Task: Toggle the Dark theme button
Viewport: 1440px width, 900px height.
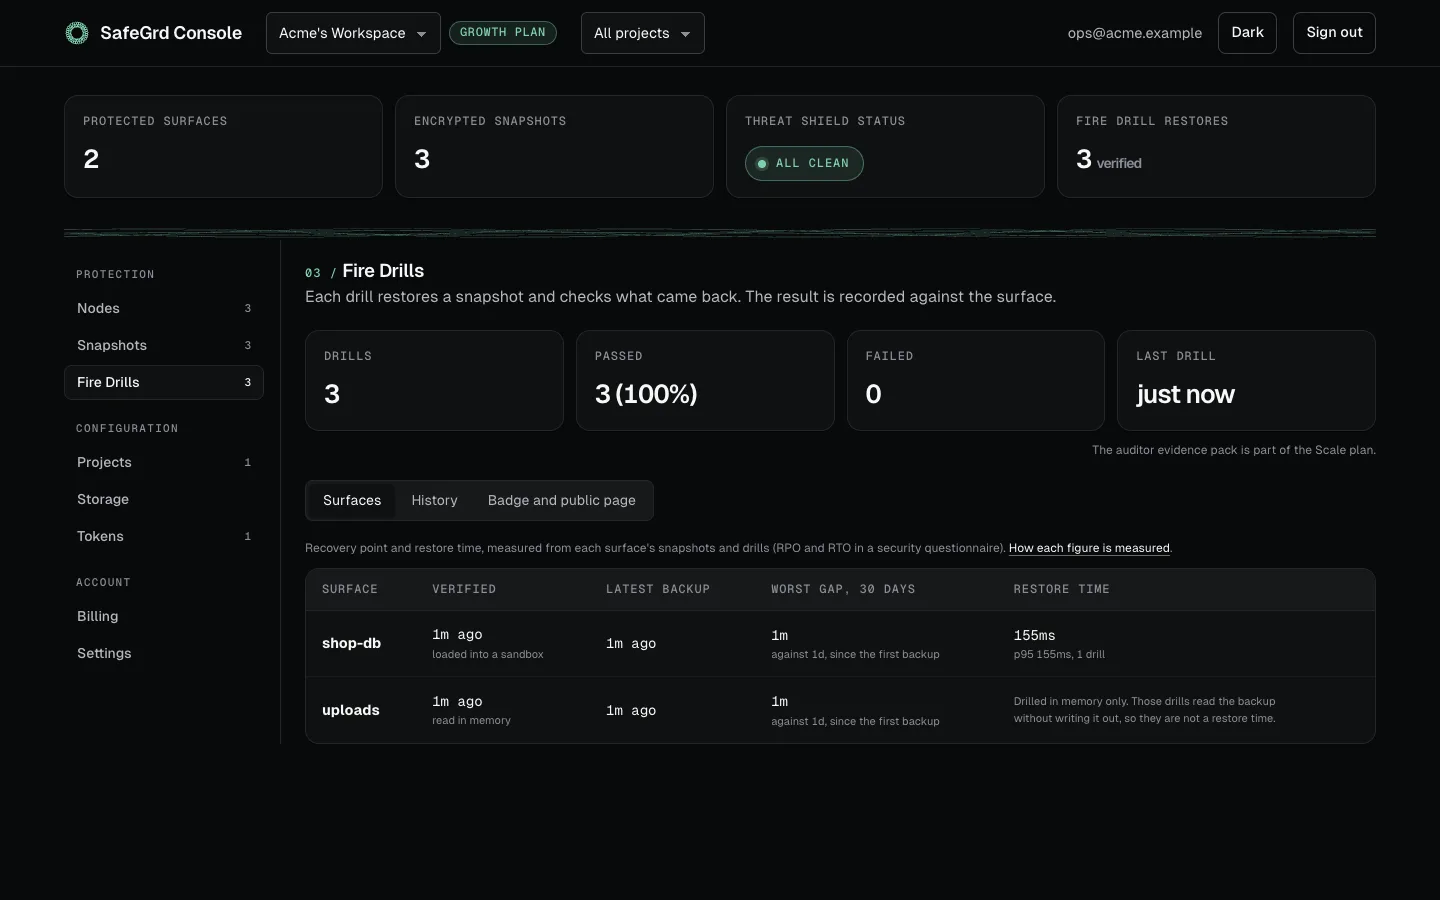Action: coord(1247,33)
